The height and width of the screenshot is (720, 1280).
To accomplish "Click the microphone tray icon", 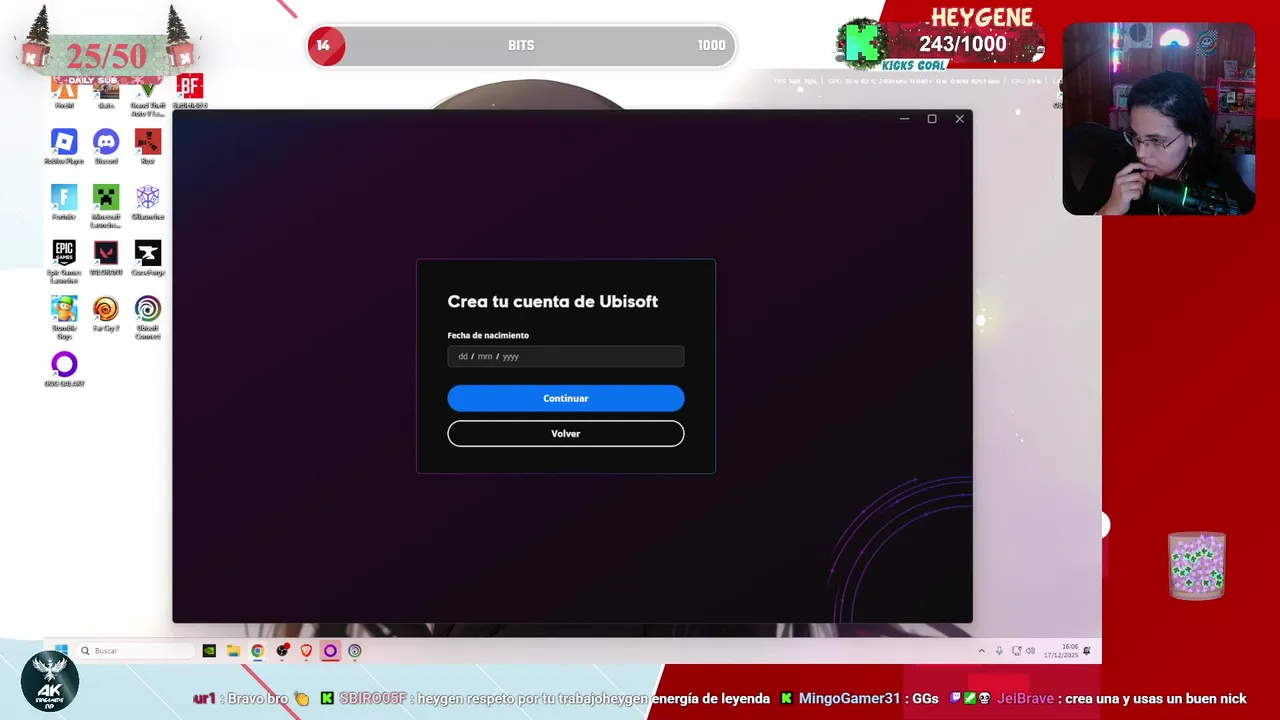I will [999, 651].
